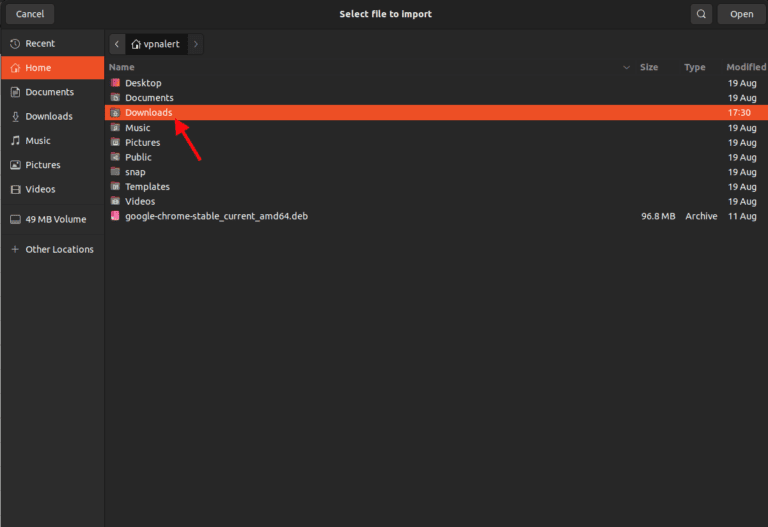The image size is (768, 527).
Task: Click the 11 Aug modified date
Action: click(x=742, y=216)
